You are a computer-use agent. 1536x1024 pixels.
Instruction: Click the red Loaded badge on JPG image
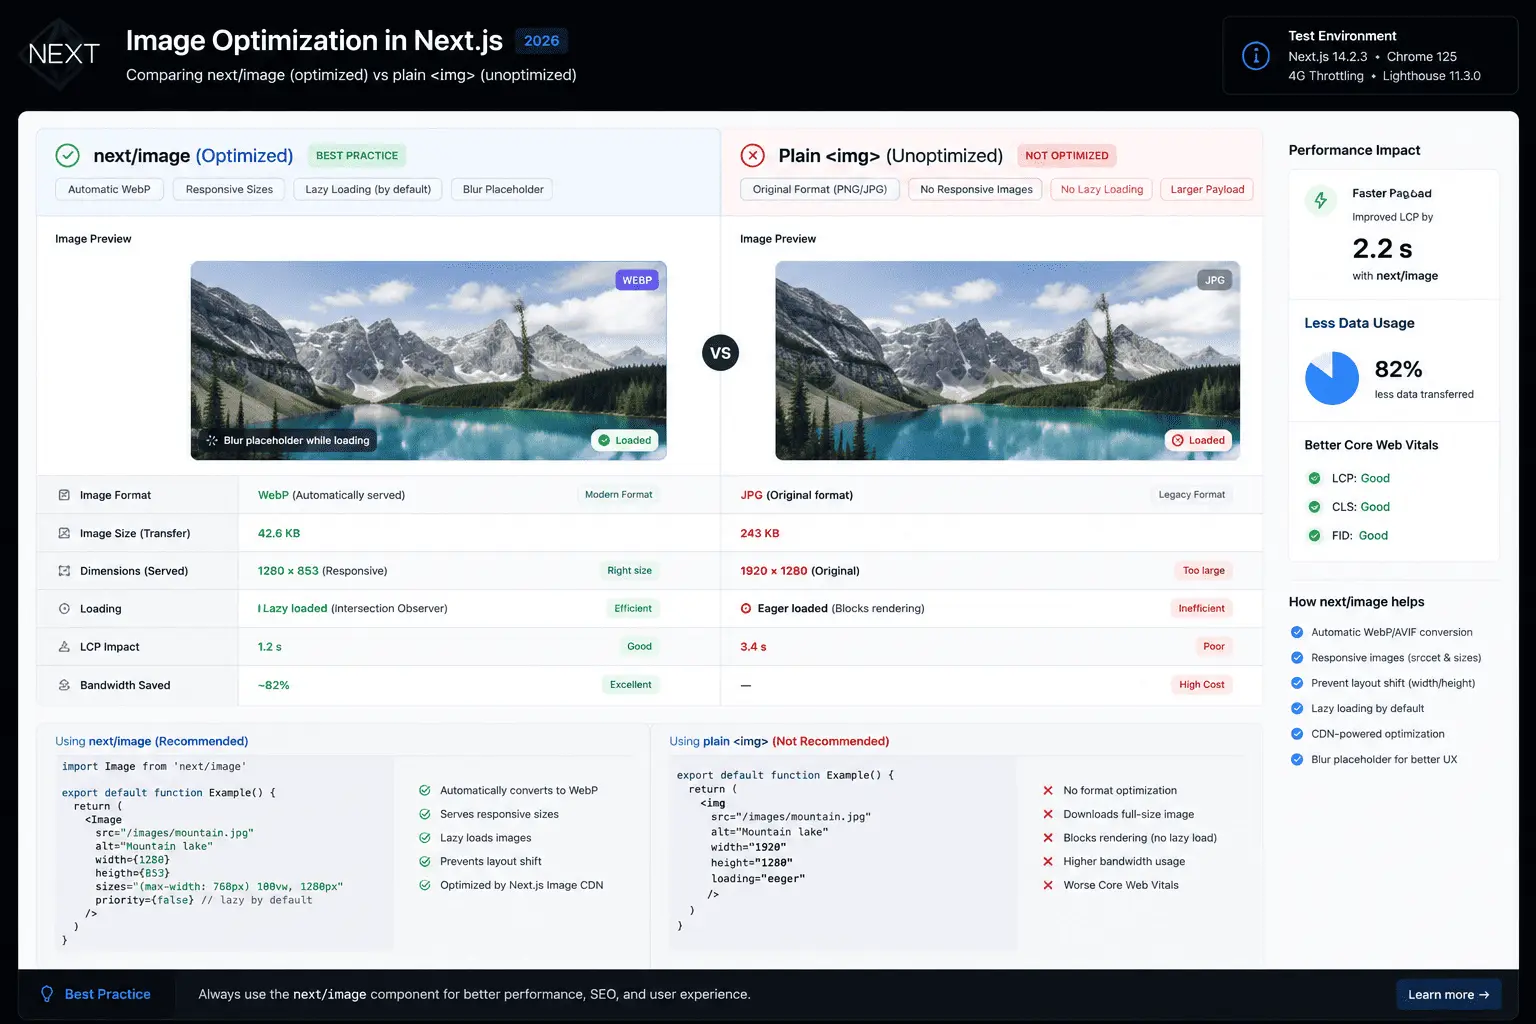click(1199, 440)
